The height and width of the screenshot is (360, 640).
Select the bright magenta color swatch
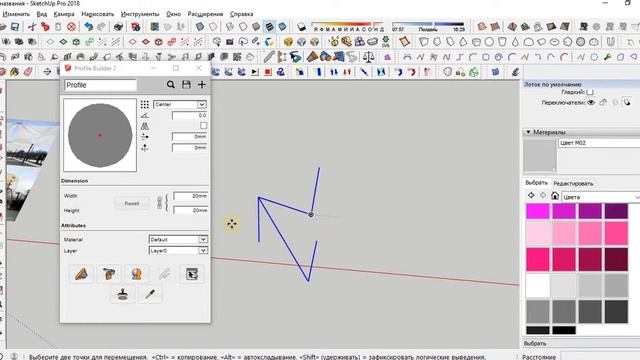(538, 211)
